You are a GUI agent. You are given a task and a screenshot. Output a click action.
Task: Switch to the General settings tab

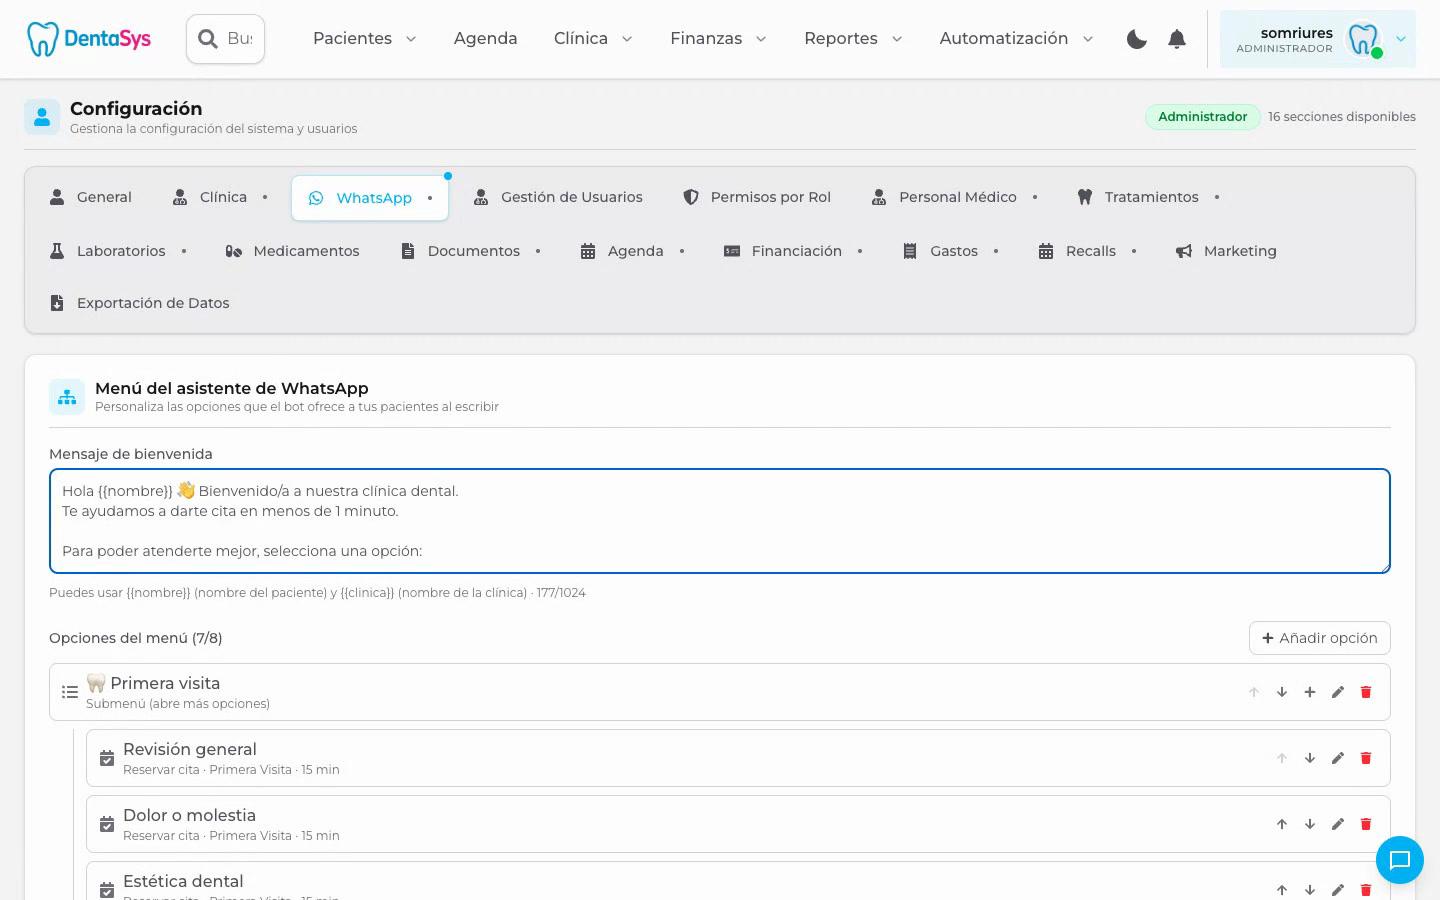[x=91, y=197]
